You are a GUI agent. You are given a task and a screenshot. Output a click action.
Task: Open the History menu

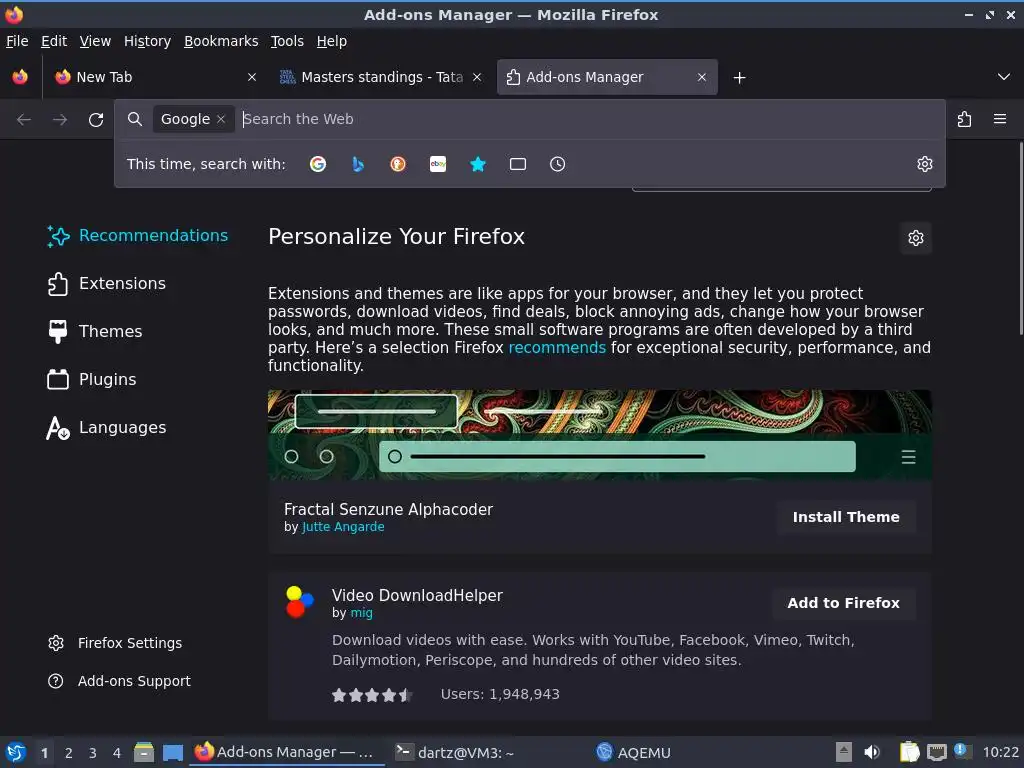tap(148, 41)
